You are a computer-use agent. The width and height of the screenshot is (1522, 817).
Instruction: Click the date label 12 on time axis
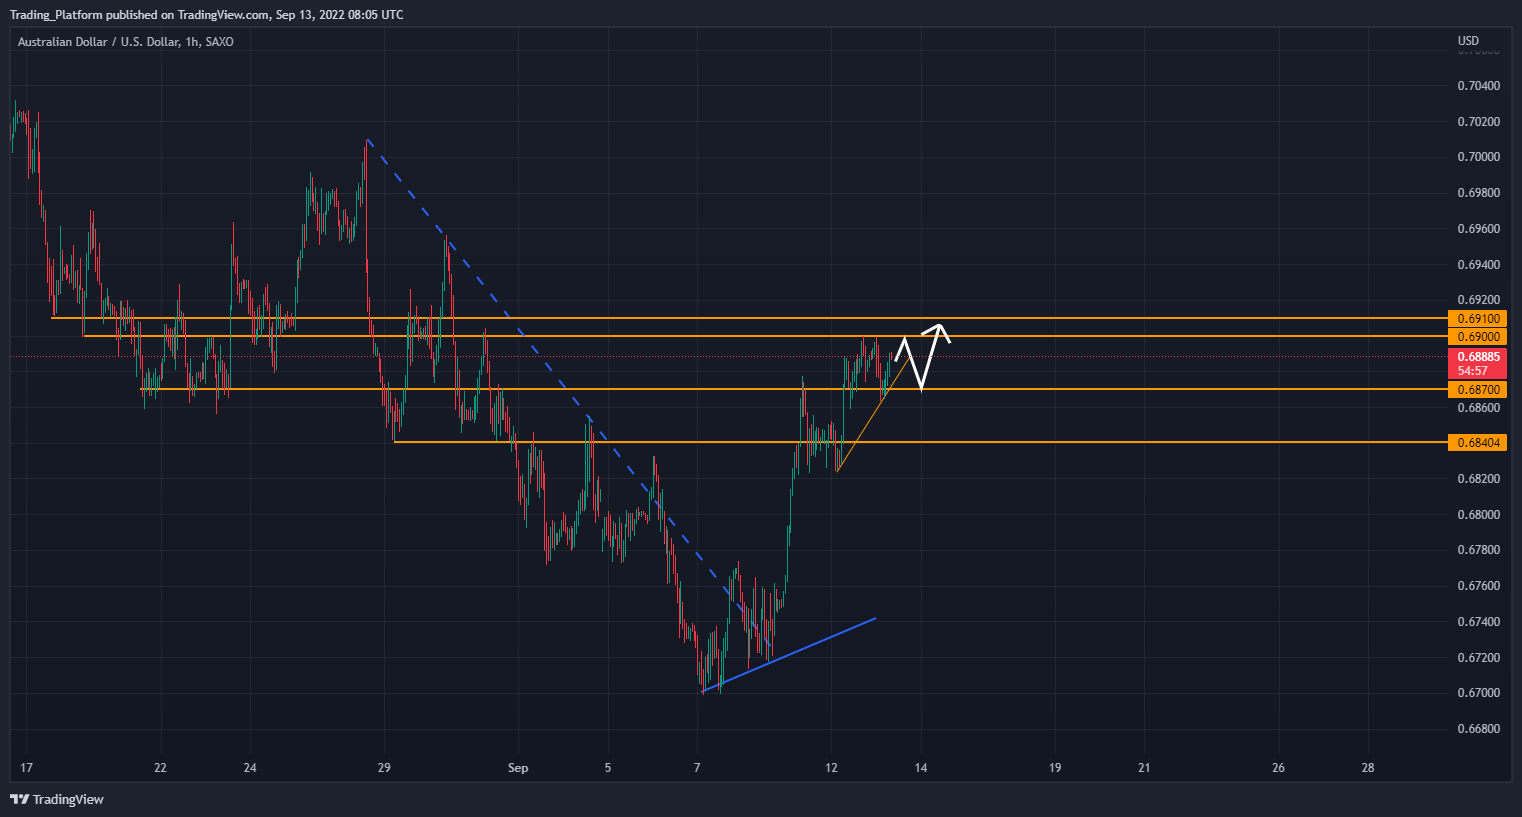[831, 768]
